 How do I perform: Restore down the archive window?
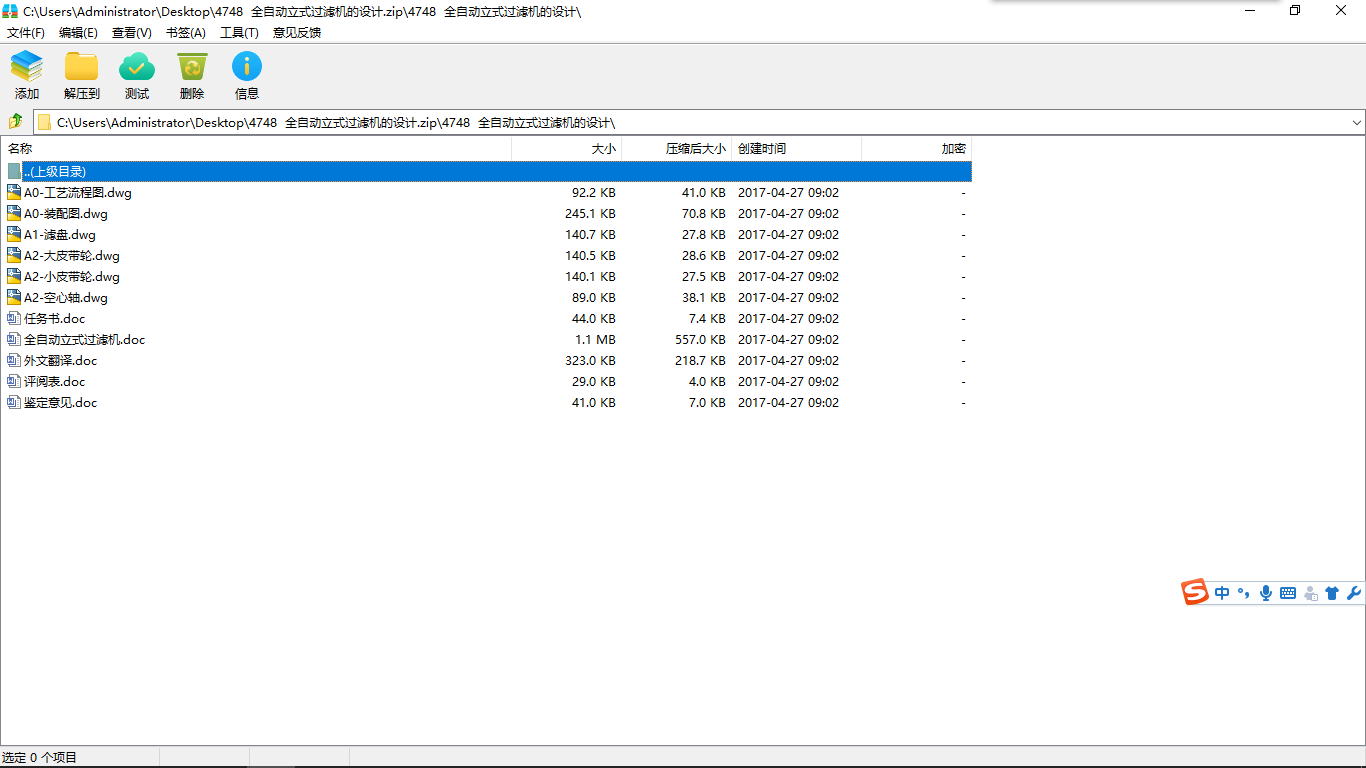(x=1295, y=11)
